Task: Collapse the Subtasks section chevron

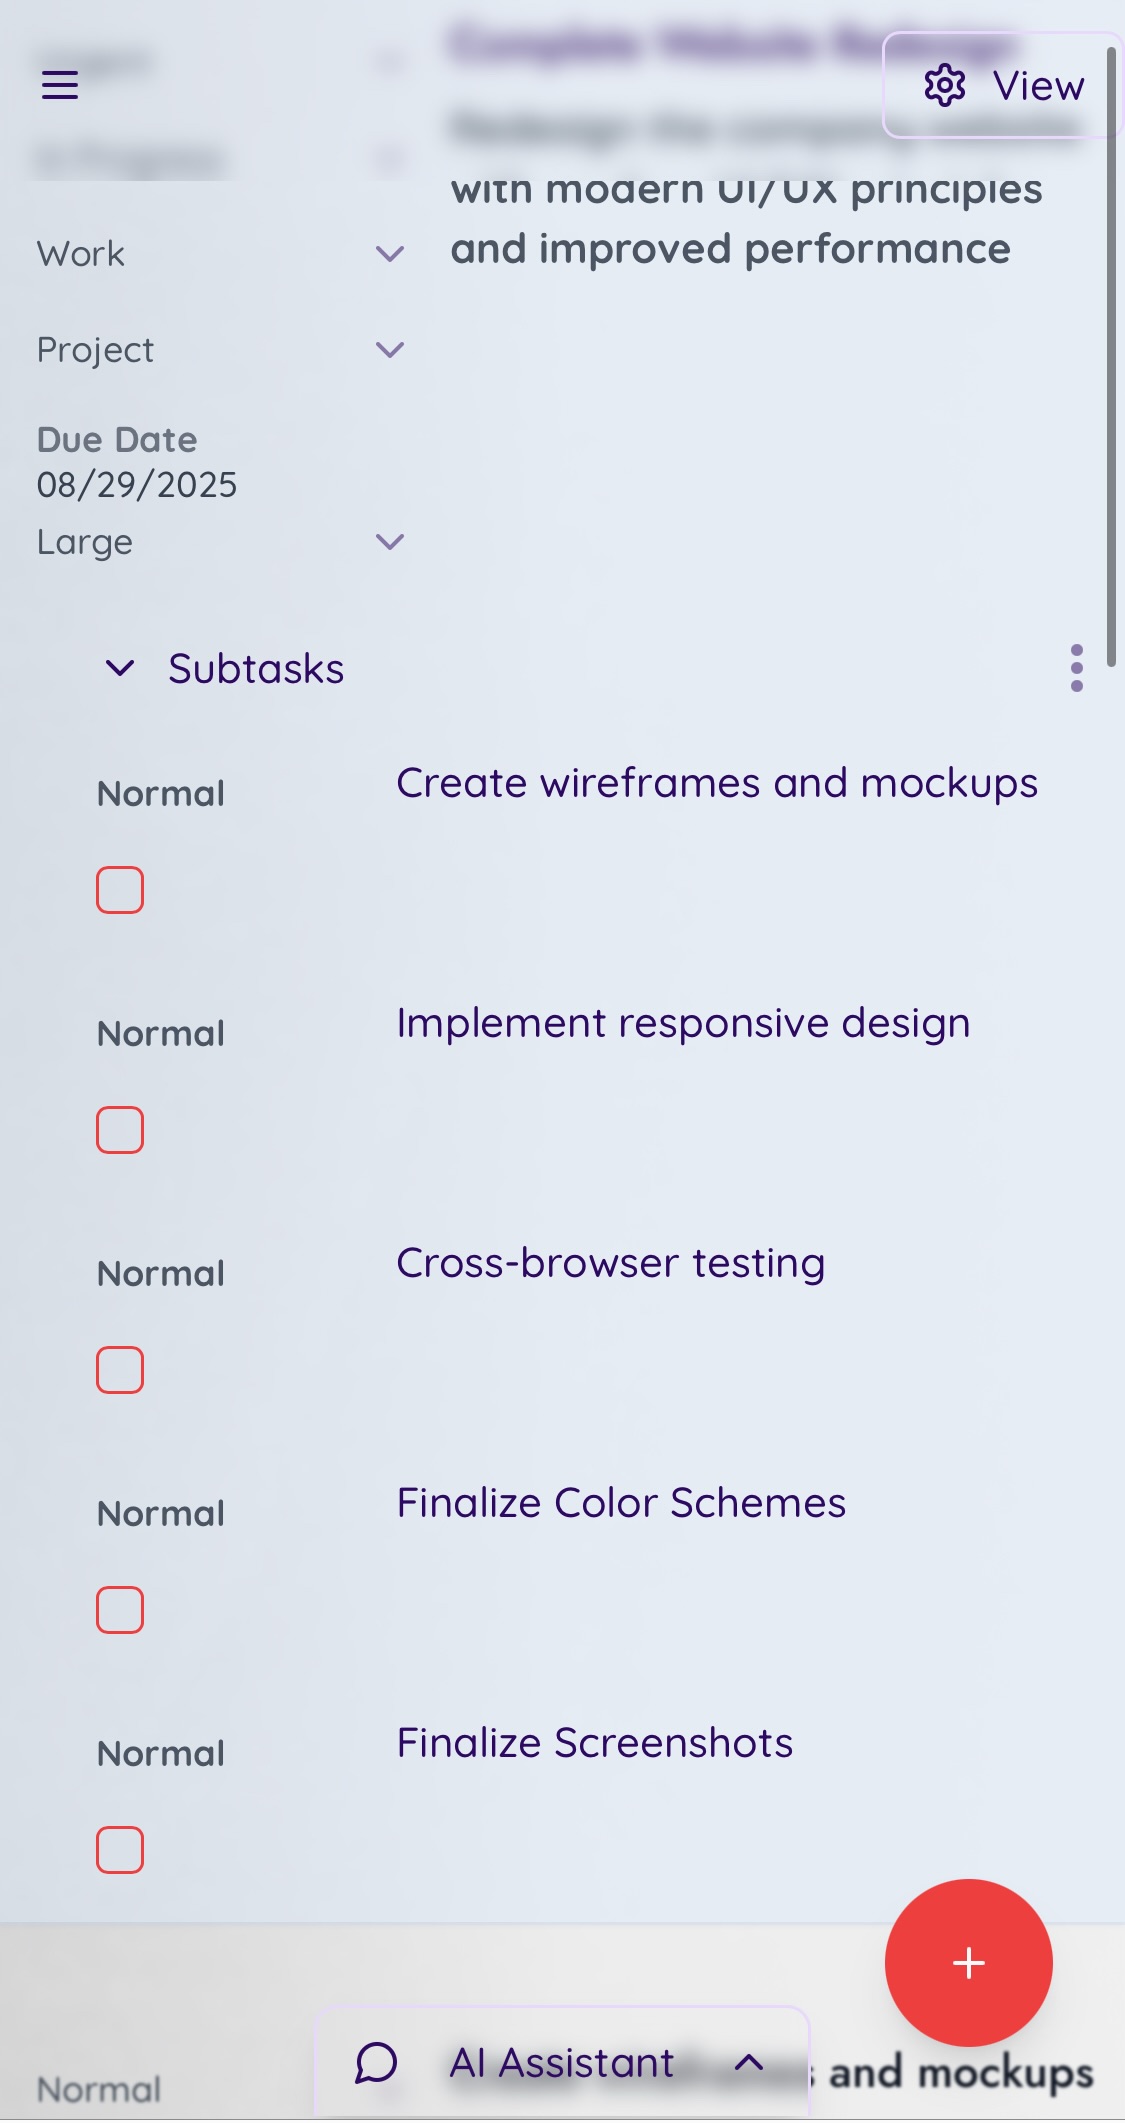Action: (x=120, y=668)
